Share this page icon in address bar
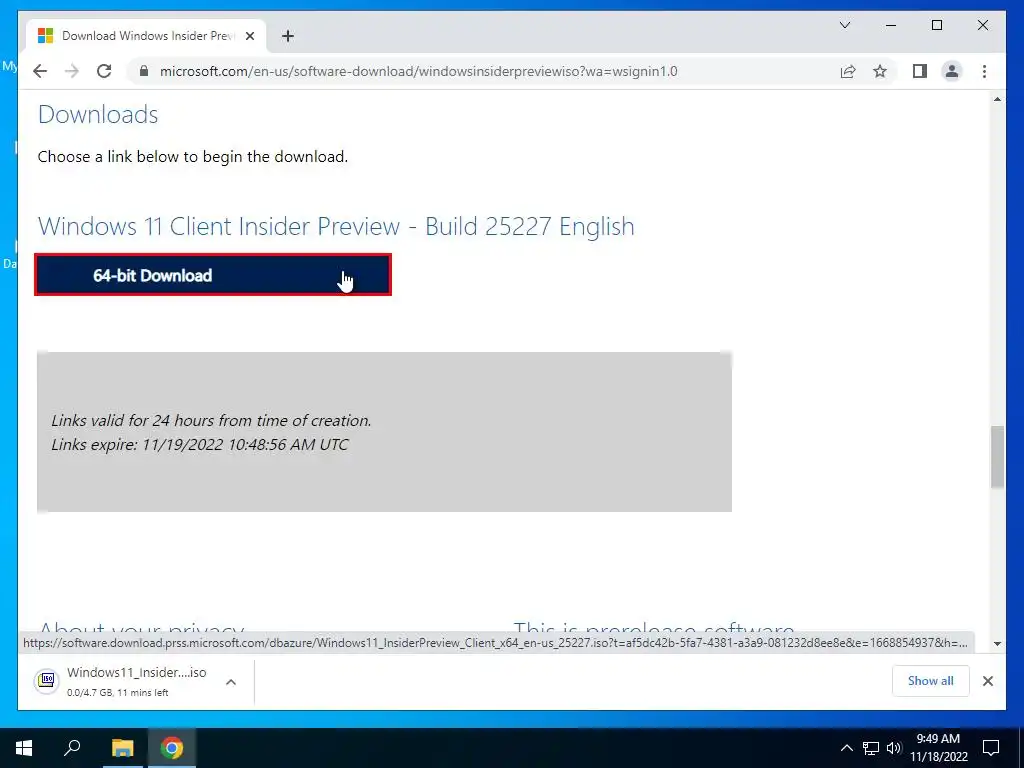Image resolution: width=1024 pixels, height=768 pixels. [x=848, y=71]
